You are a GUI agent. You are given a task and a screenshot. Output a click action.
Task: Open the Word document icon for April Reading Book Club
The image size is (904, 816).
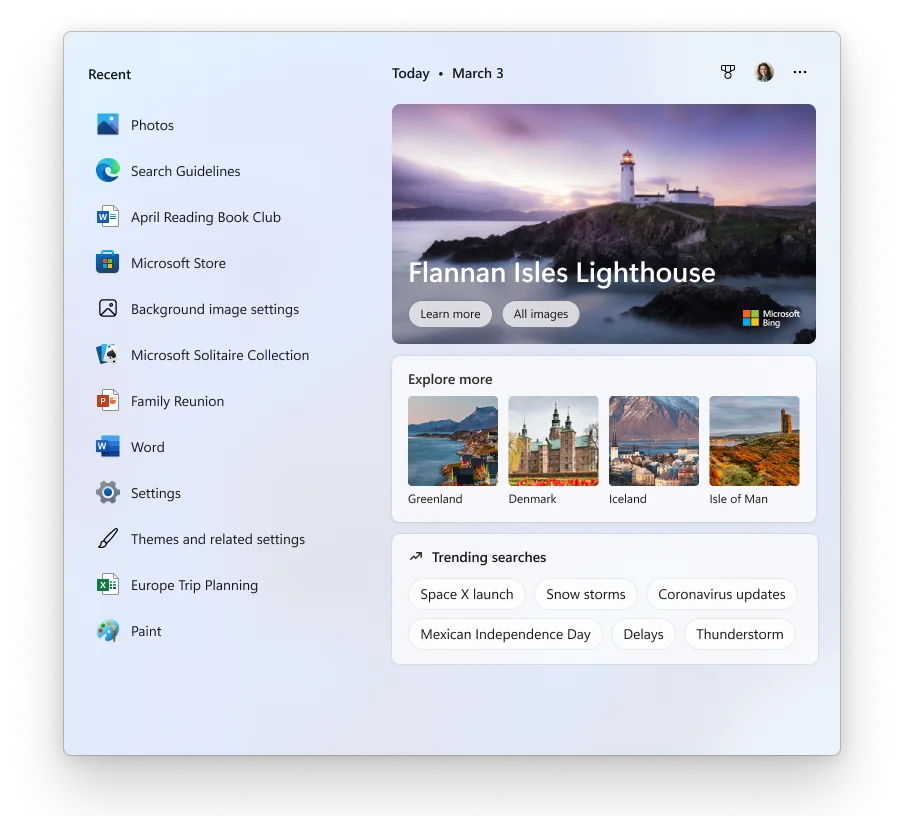[108, 217]
